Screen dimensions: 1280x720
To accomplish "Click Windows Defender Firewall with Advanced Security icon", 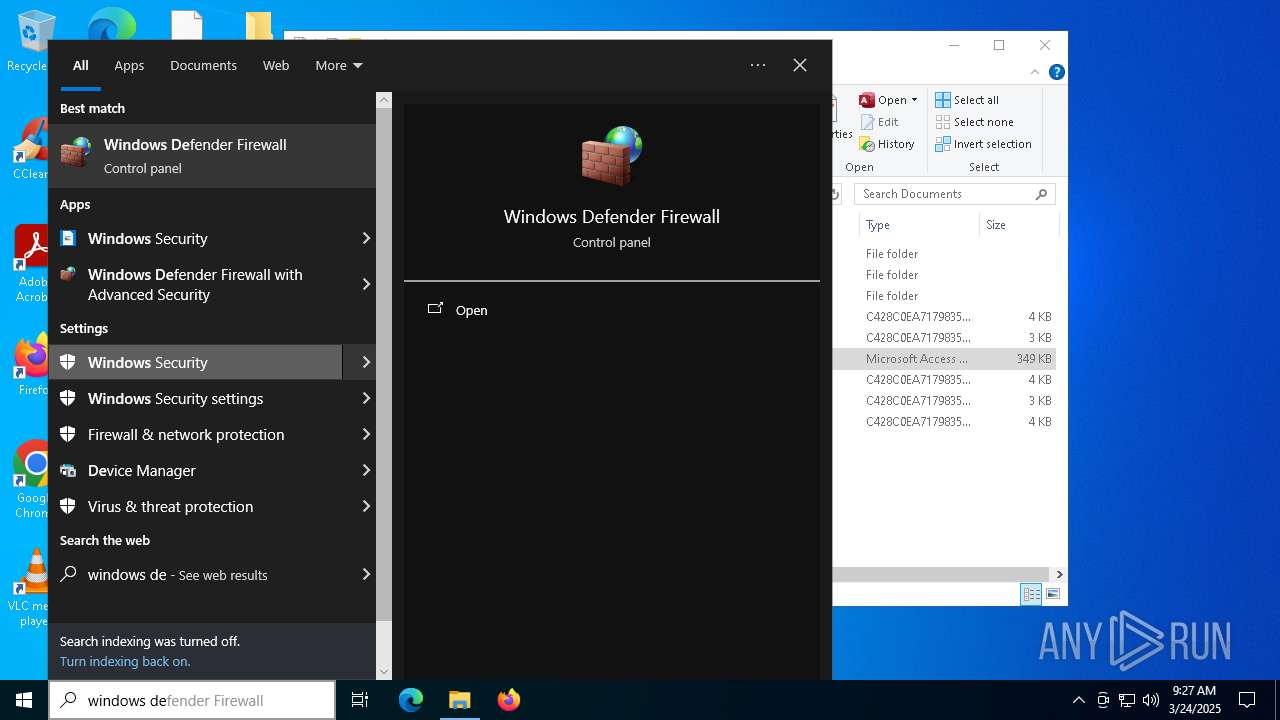I will tap(68, 274).
